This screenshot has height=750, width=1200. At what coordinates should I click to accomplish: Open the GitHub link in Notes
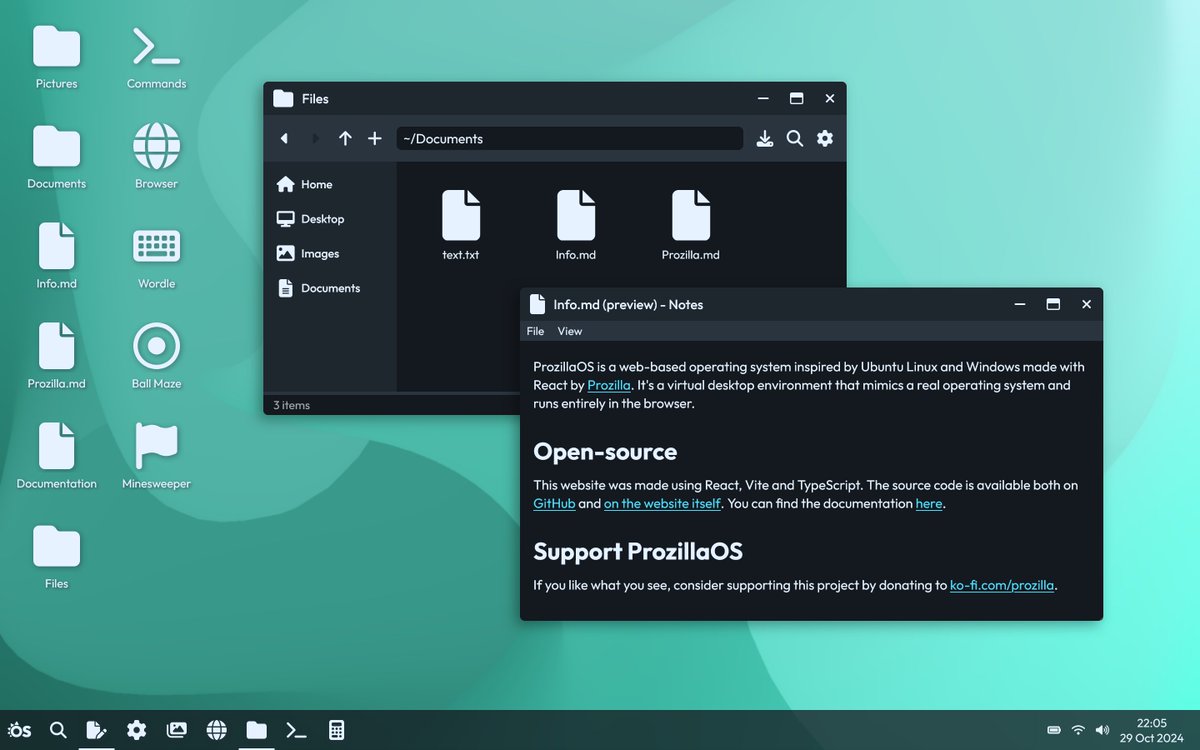coord(554,504)
